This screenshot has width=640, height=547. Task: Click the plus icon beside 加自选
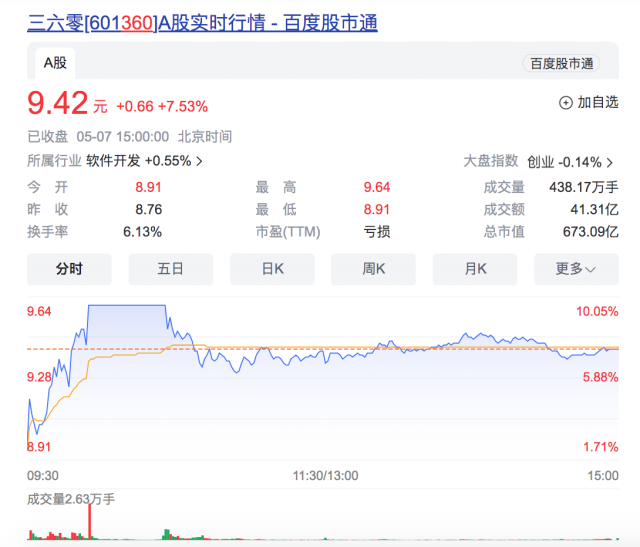[566, 102]
